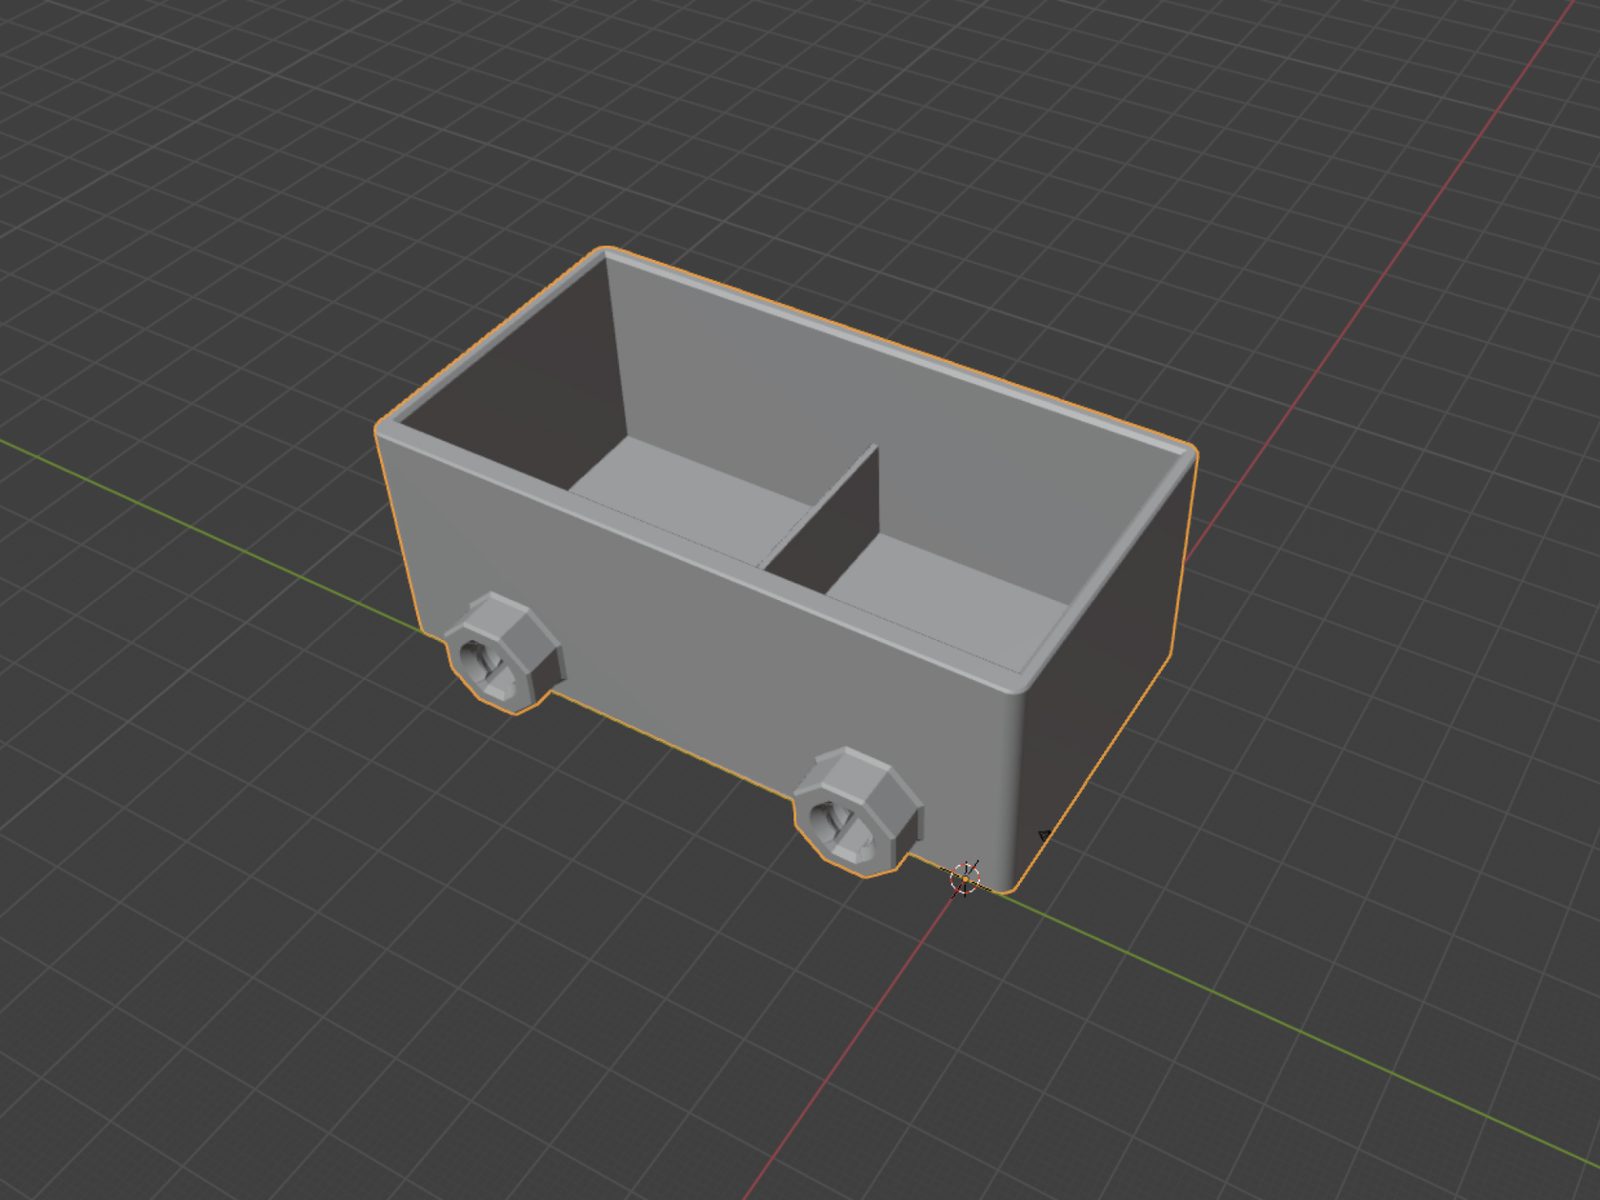Select the right octagonal wheel on the cart
The width and height of the screenshot is (1600, 1200).
[x=857, y=813]
